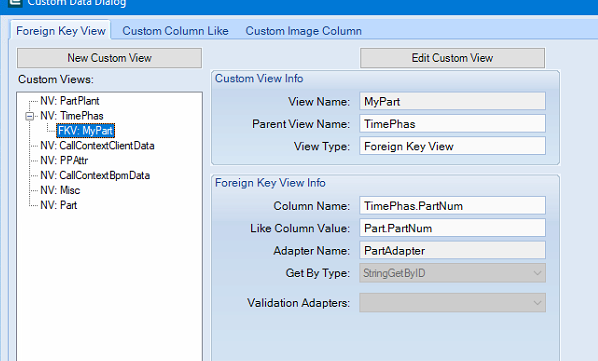Click the Adapter Name field PartAdapter

(452, 250)
